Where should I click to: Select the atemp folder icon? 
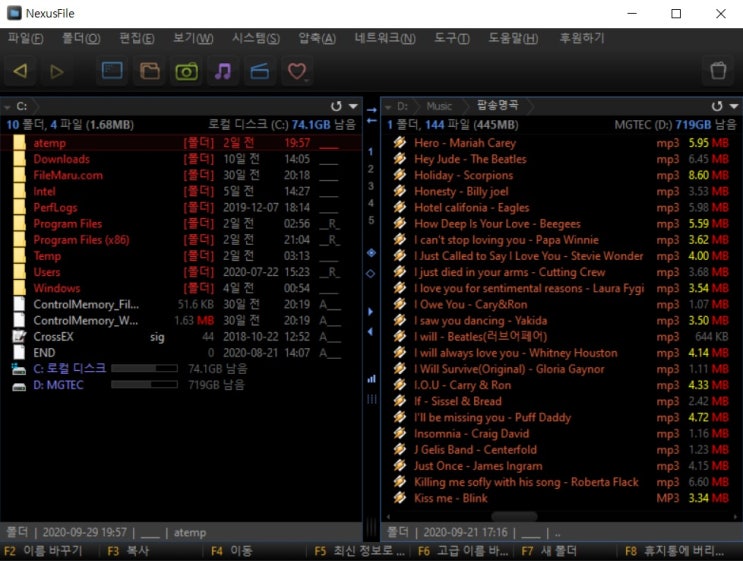(19, 143)
